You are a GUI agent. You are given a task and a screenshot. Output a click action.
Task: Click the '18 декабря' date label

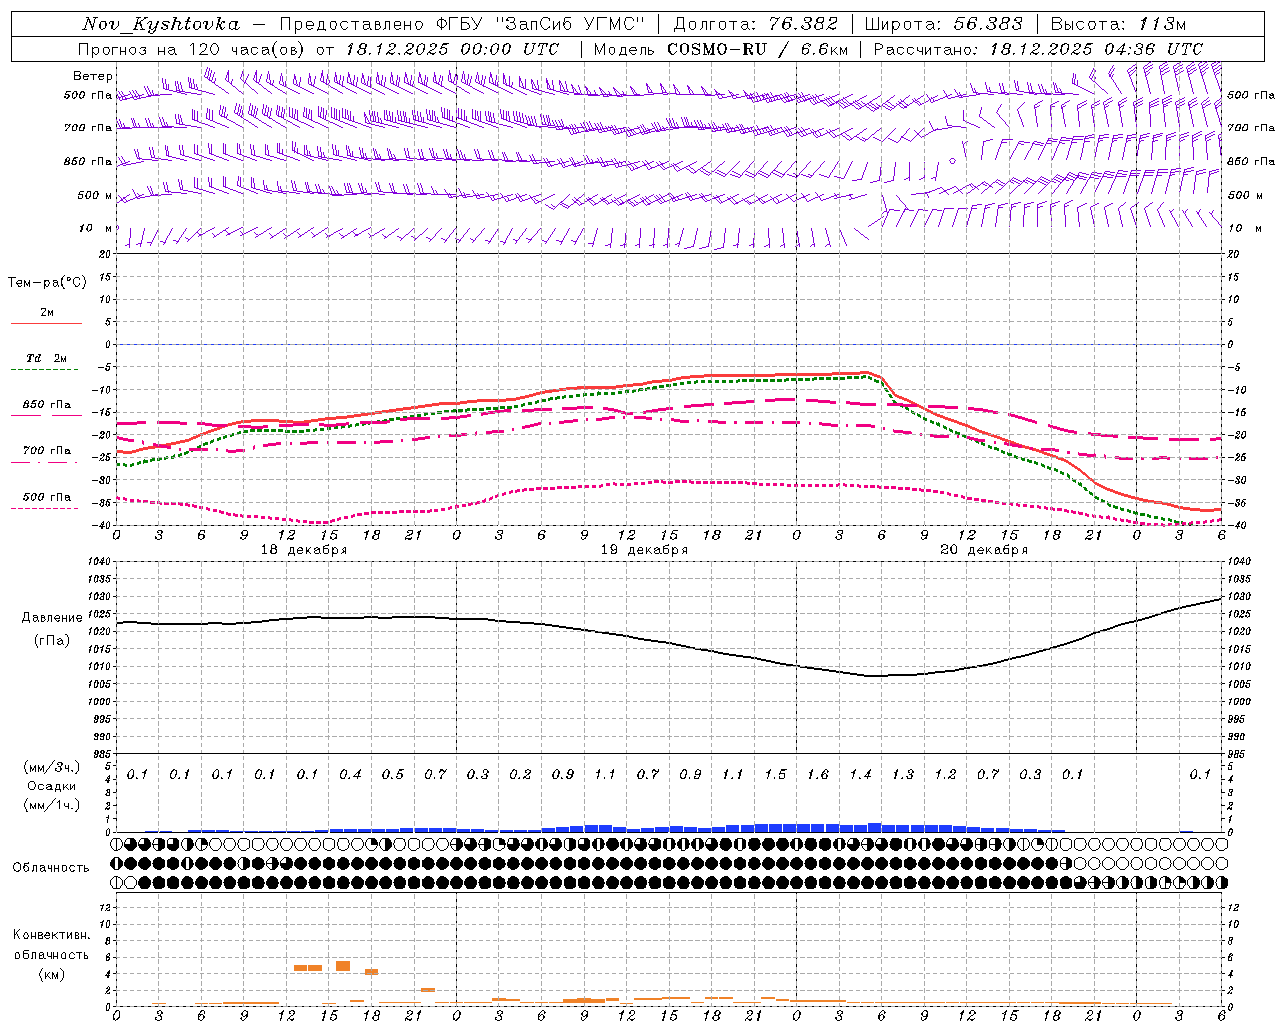pyautogui.click(x=304, y=550)
